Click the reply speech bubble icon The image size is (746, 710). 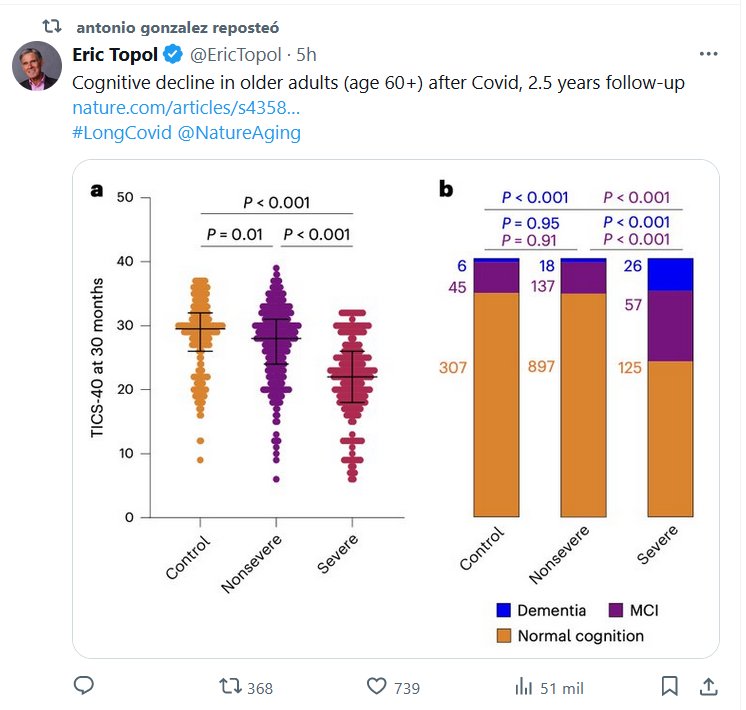tap(85, 687)
